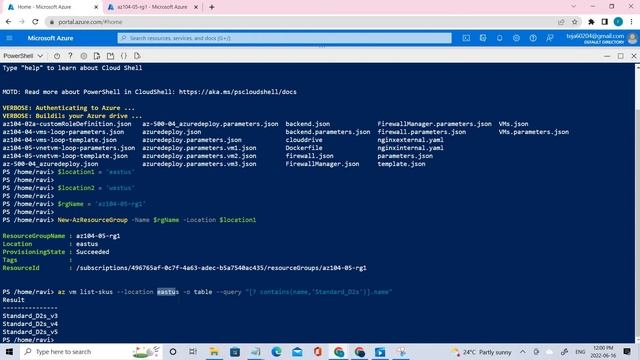Open Cloud Shell settings gear
640x360 pixels.
pos(84,56)
